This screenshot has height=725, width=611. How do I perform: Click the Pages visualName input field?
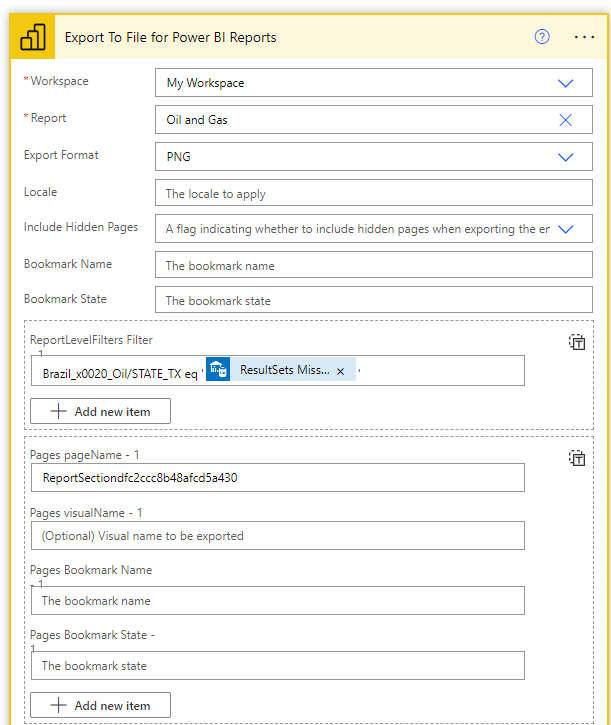pos(278,536)
